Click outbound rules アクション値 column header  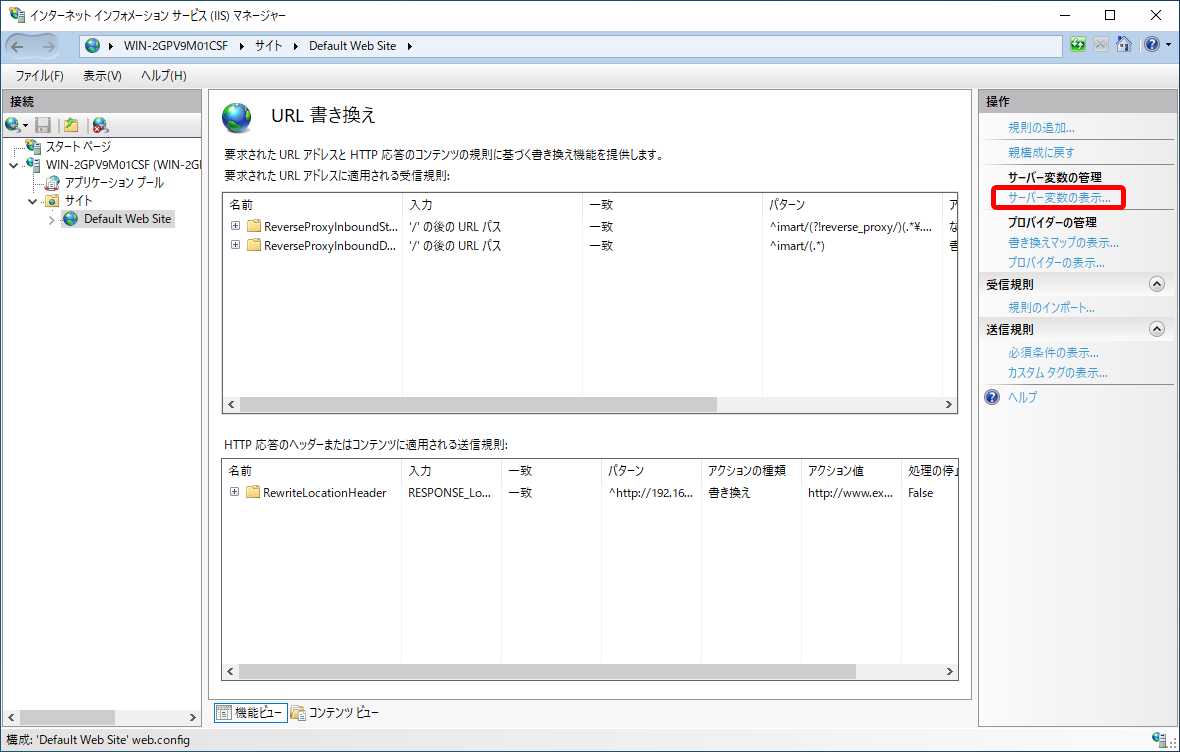(851, 470)
